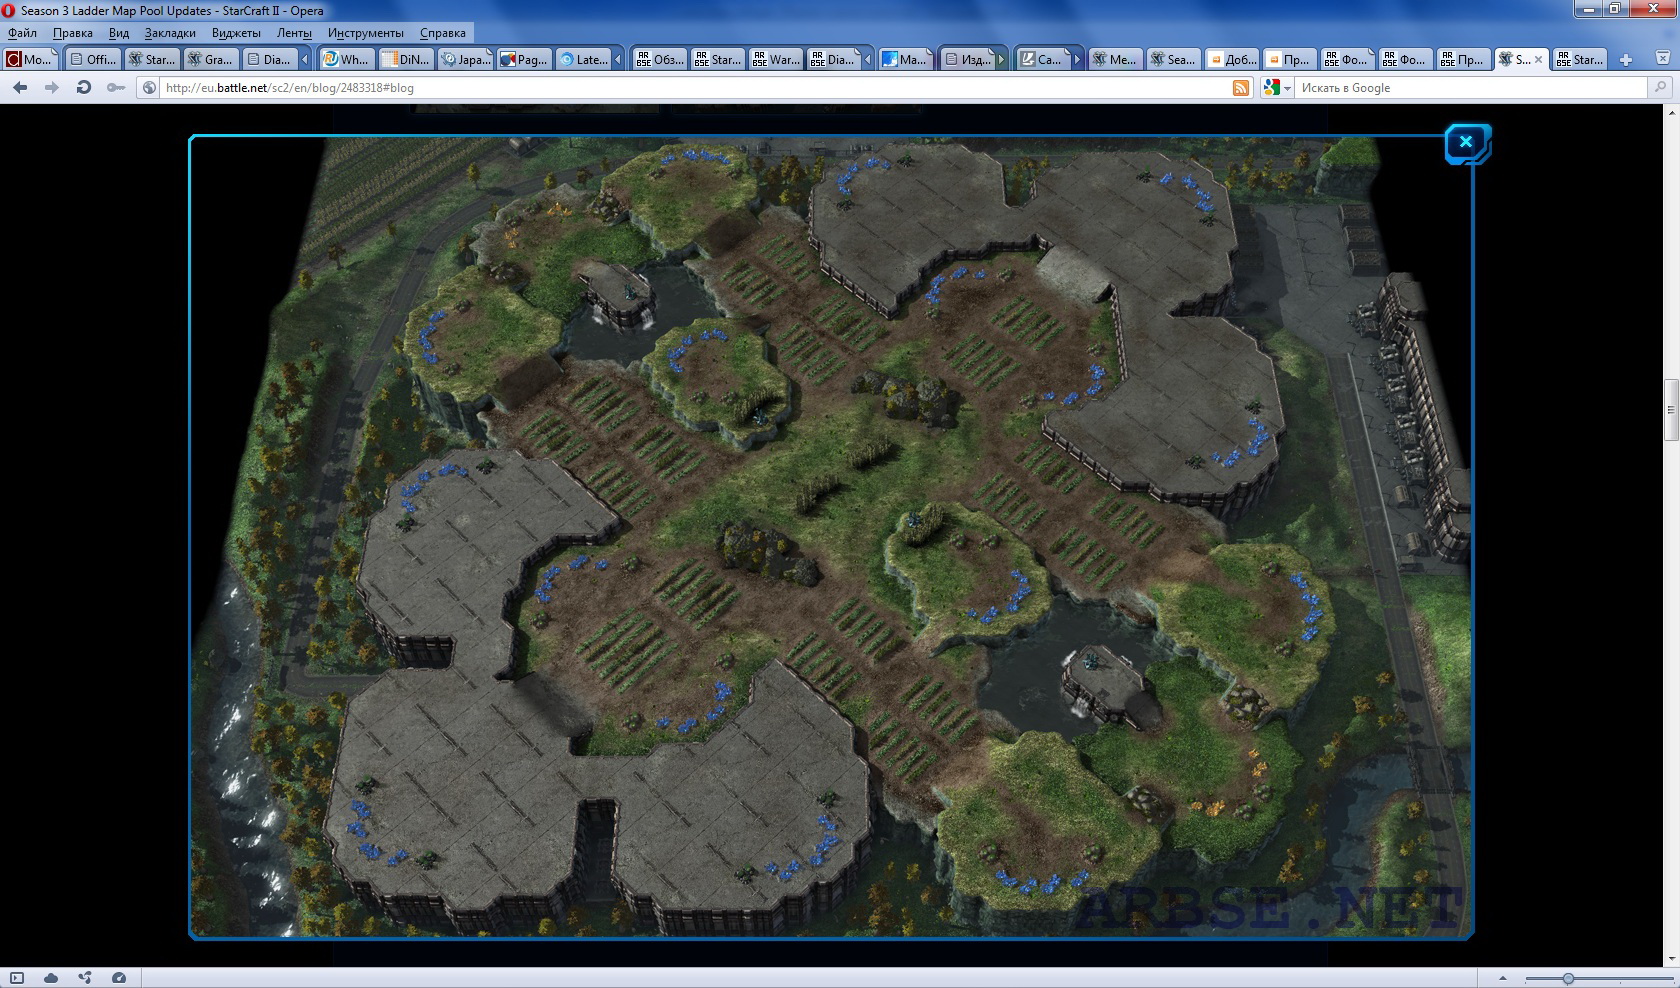Image resolution: width=1680 pixels, height=988 pixels.
Task: Go back to the previous page
Action: 20,88
